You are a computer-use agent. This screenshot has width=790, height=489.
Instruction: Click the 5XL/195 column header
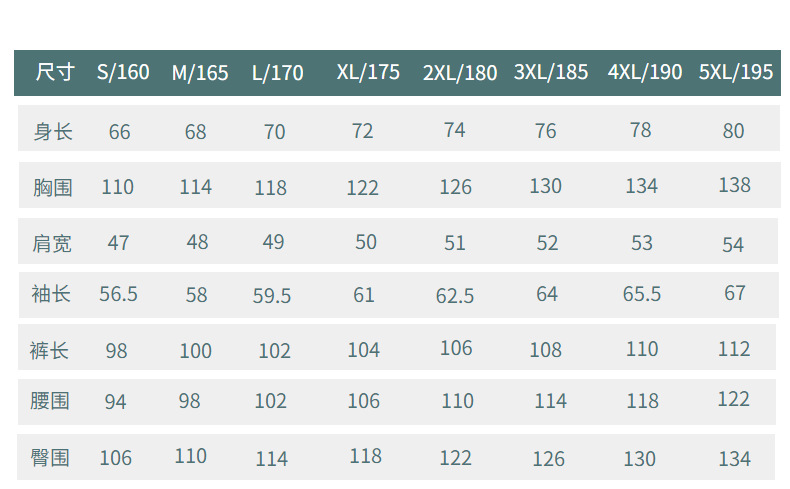tap(736, 72)
